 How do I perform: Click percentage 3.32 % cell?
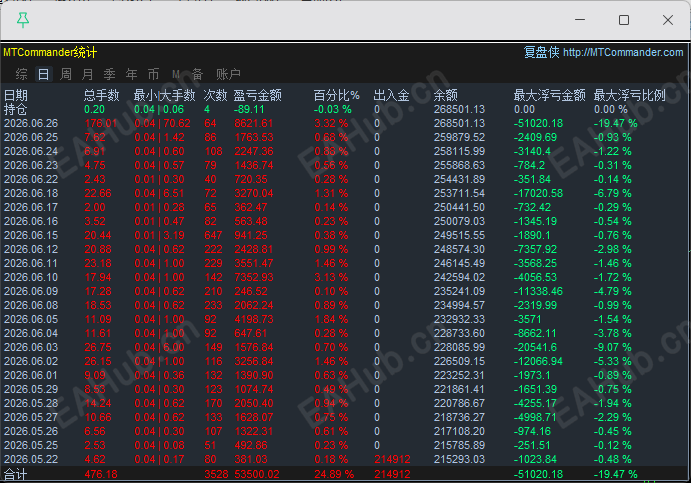click(x=331, y=123)
